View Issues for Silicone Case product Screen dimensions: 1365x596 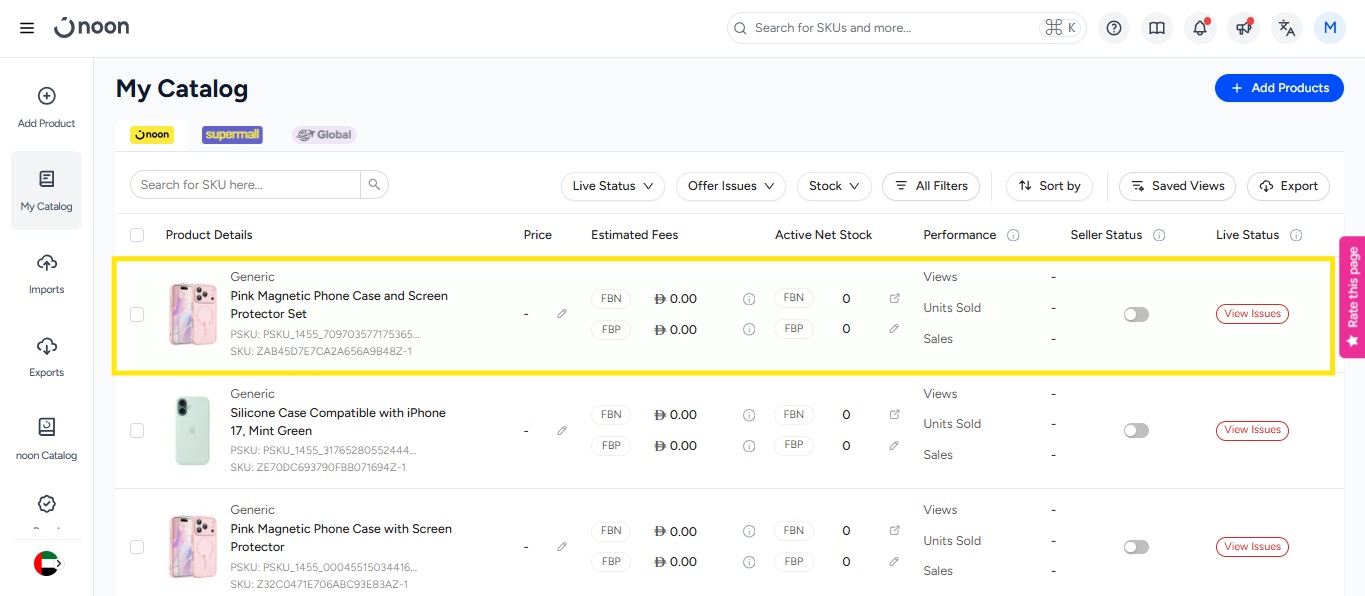coord(1252,430)
